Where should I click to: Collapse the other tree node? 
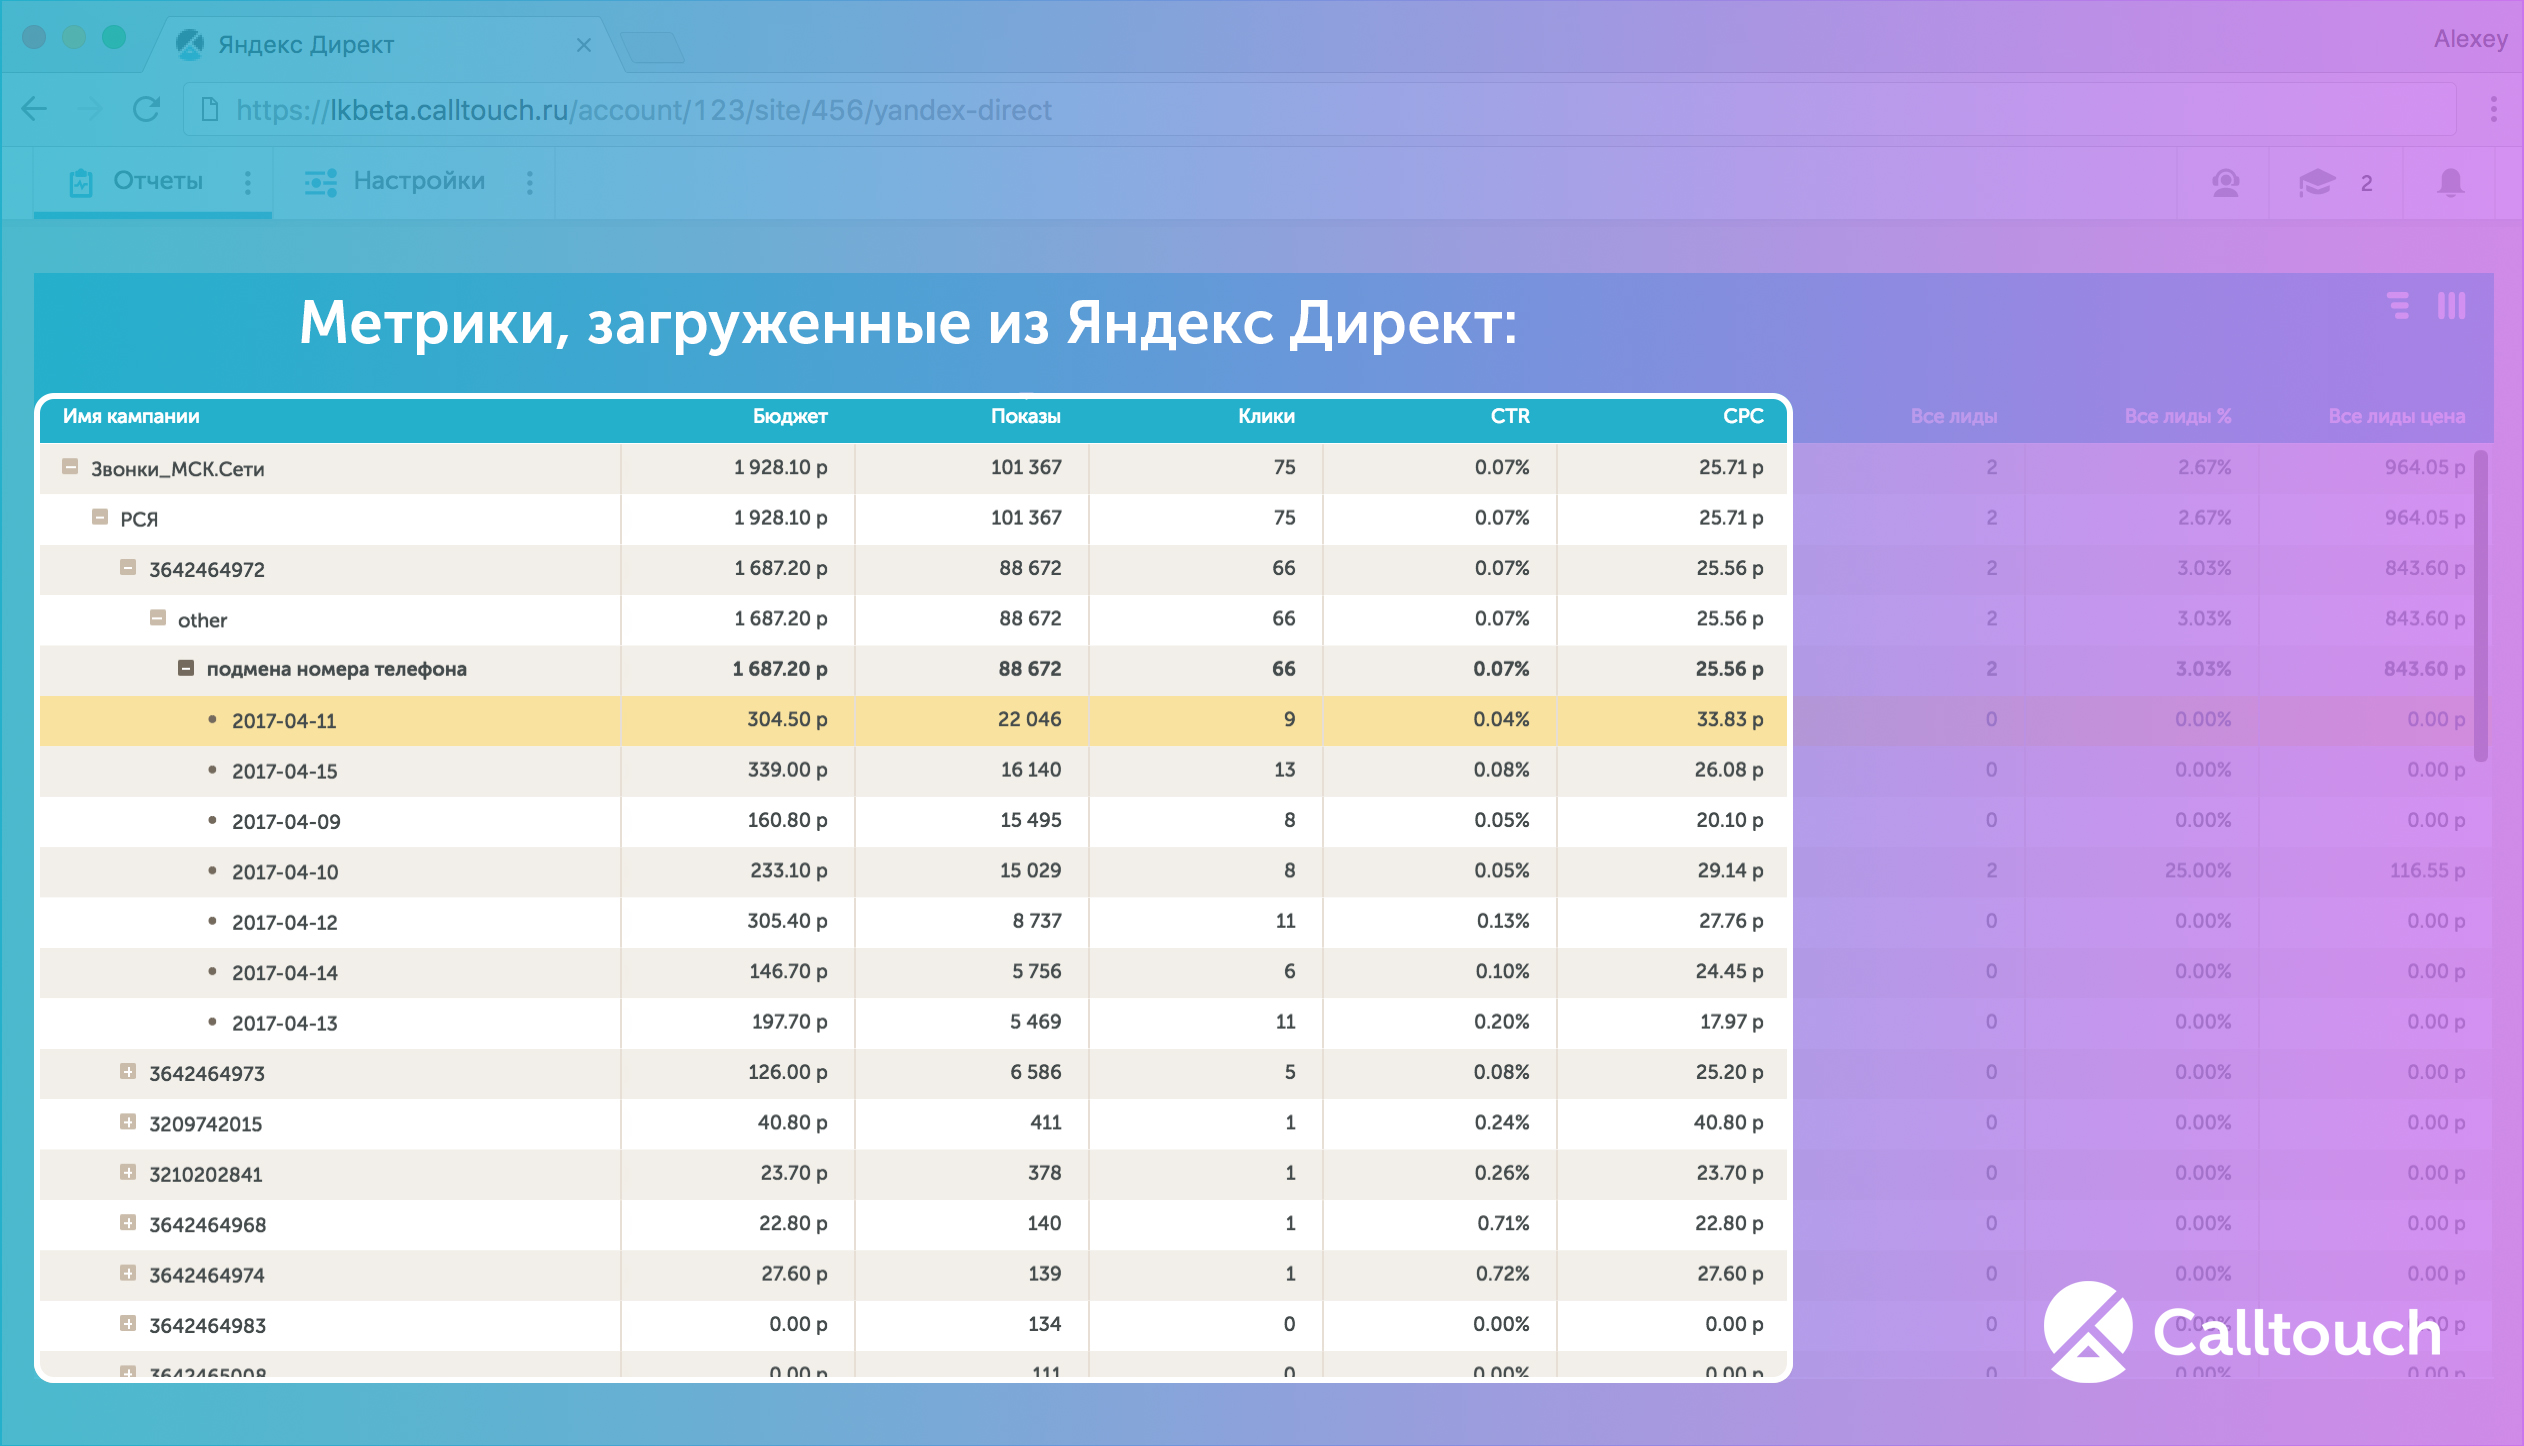click(x=157, y=618)
